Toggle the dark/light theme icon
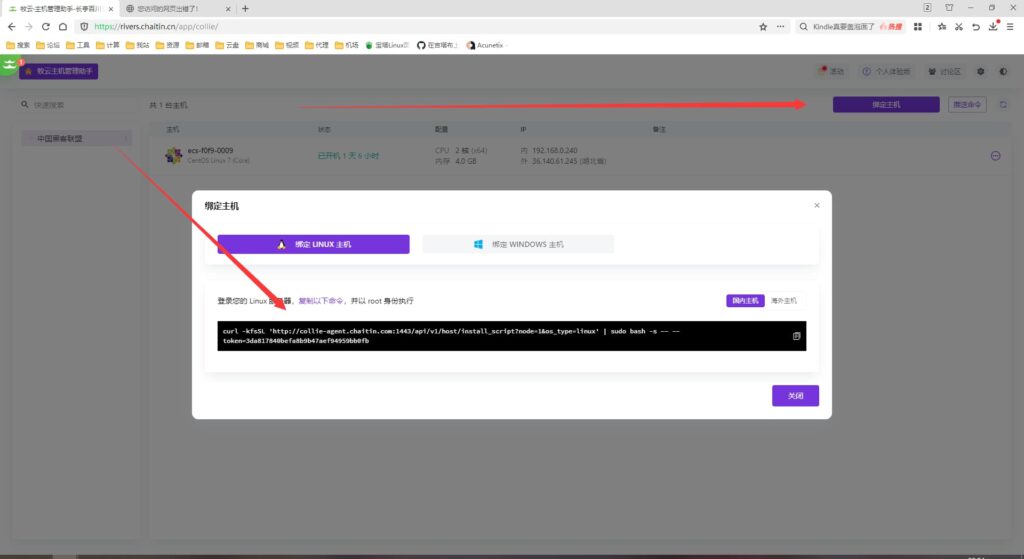 pyautogui.click(x=1003, y=71)
